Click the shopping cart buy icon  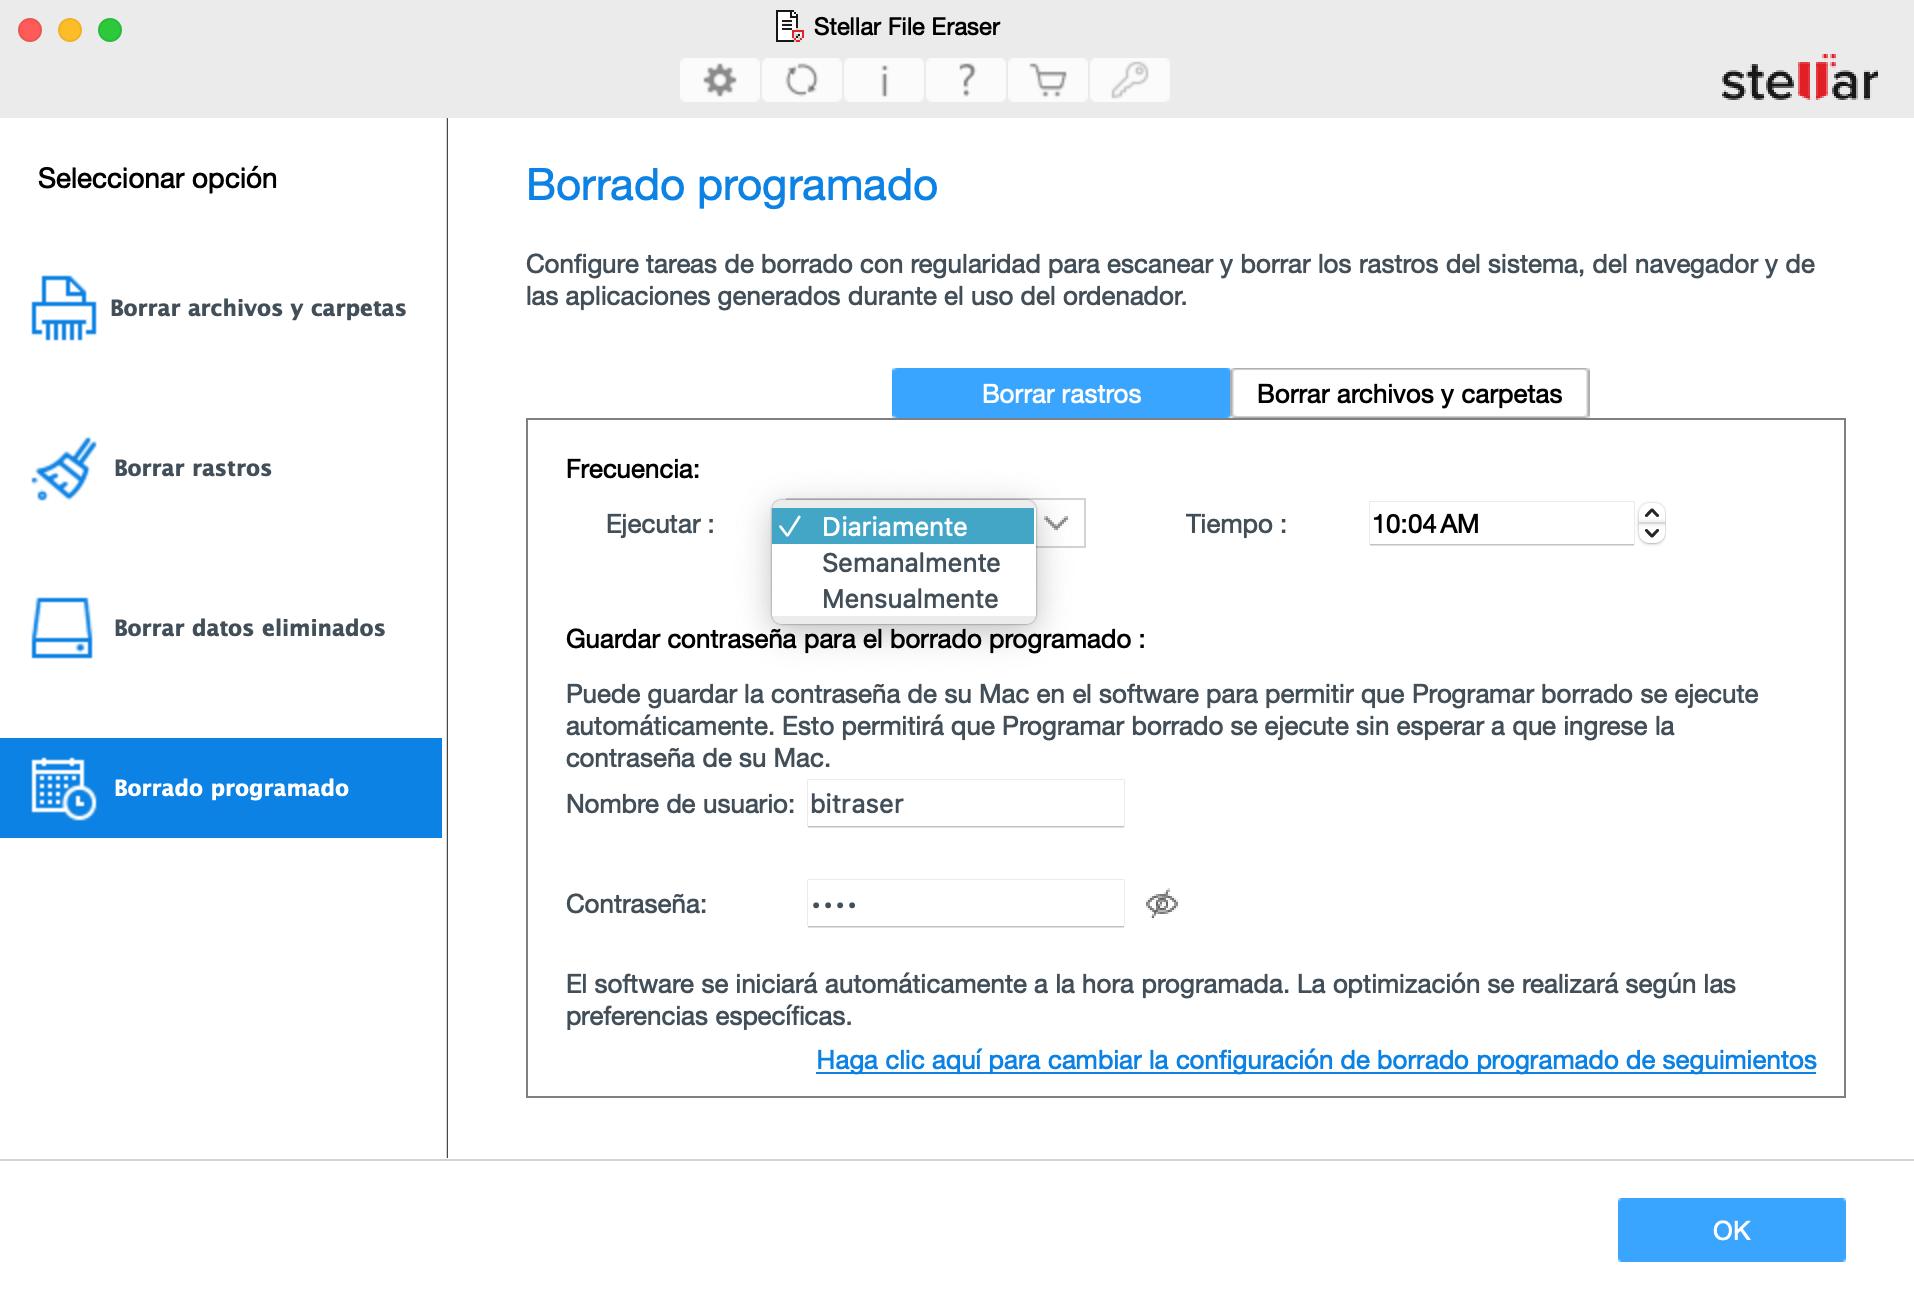click(x=1048, y=80)
